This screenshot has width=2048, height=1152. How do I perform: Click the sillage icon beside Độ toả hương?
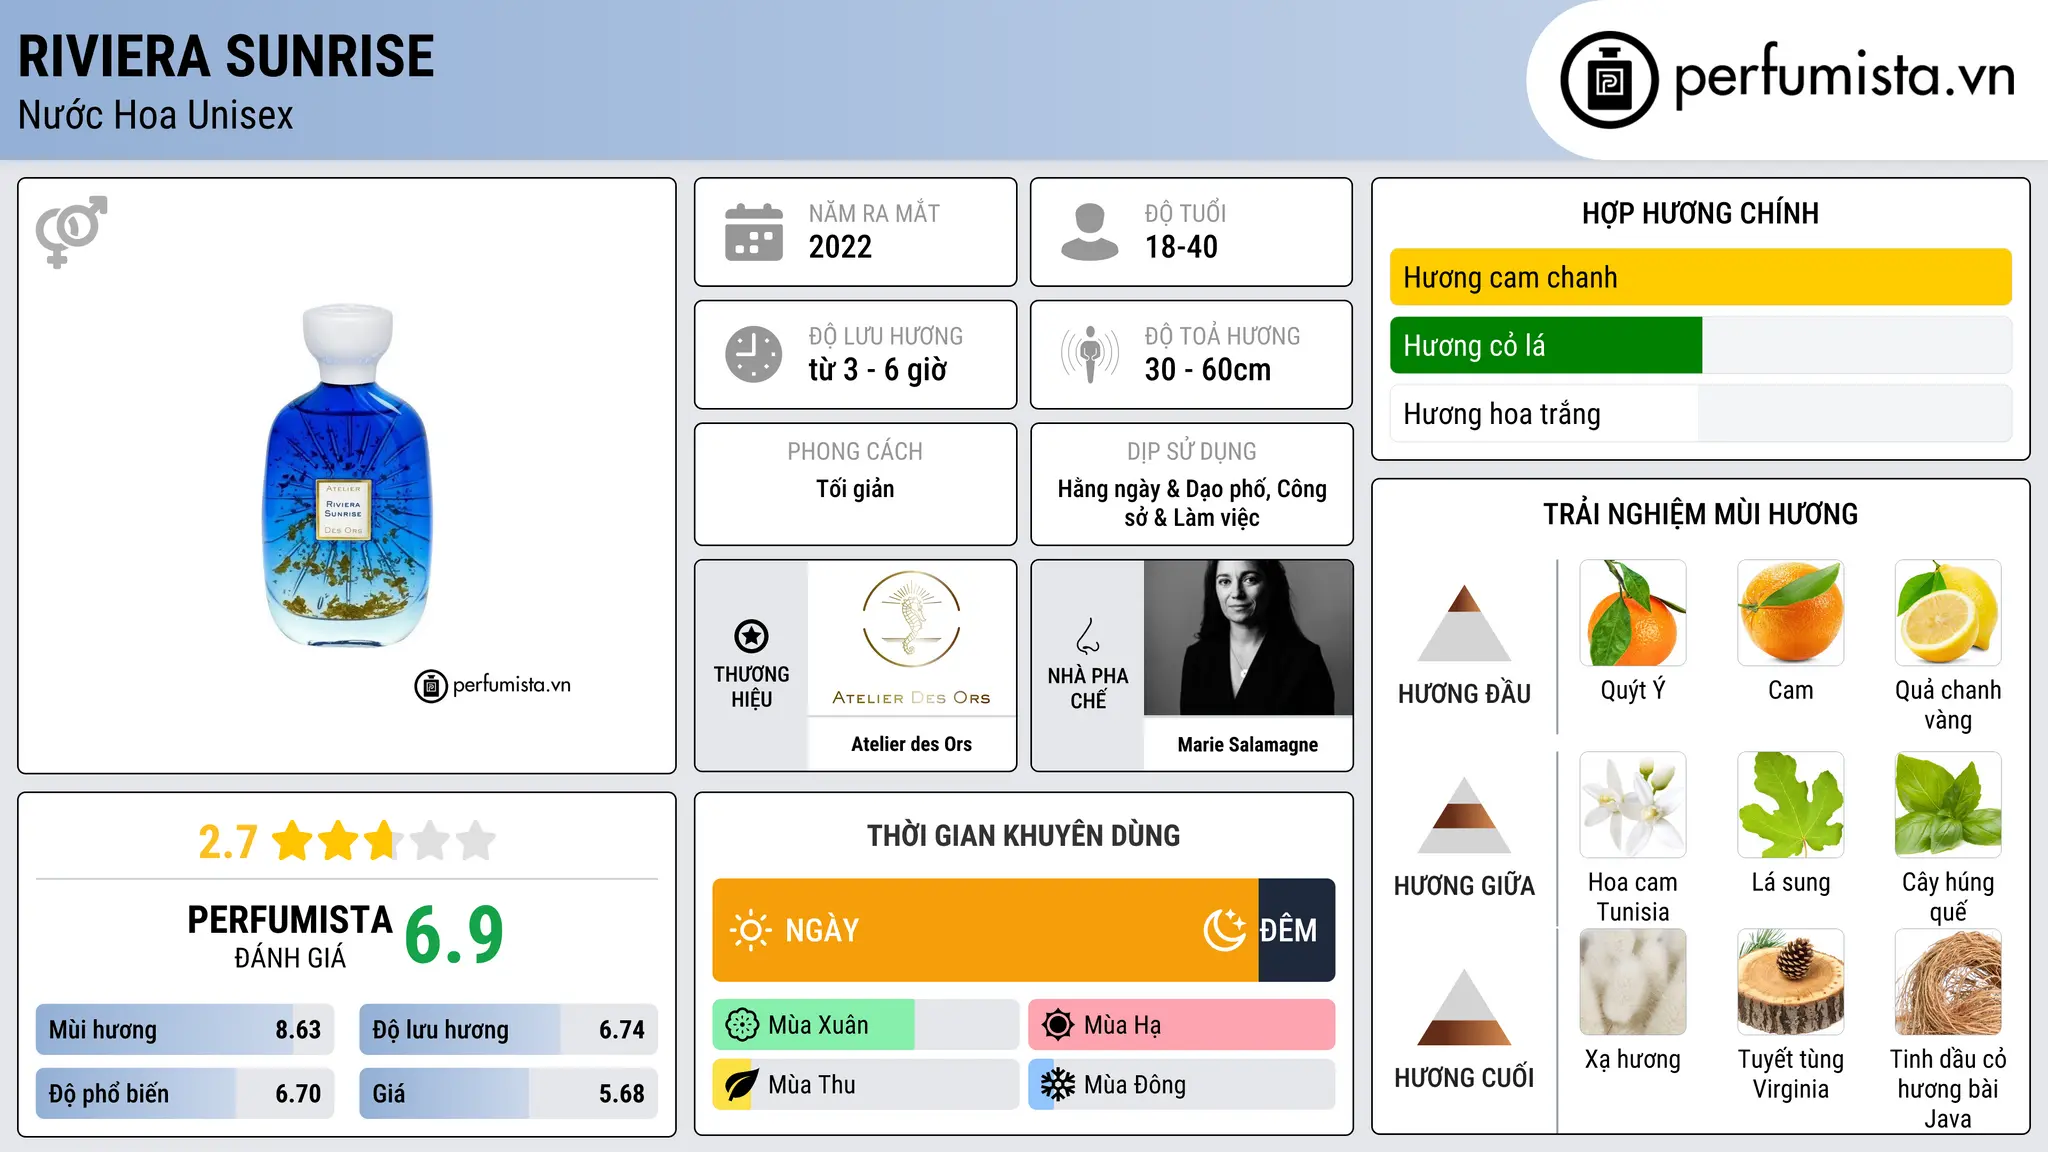pyautogui.click(x=1089, y=354)
